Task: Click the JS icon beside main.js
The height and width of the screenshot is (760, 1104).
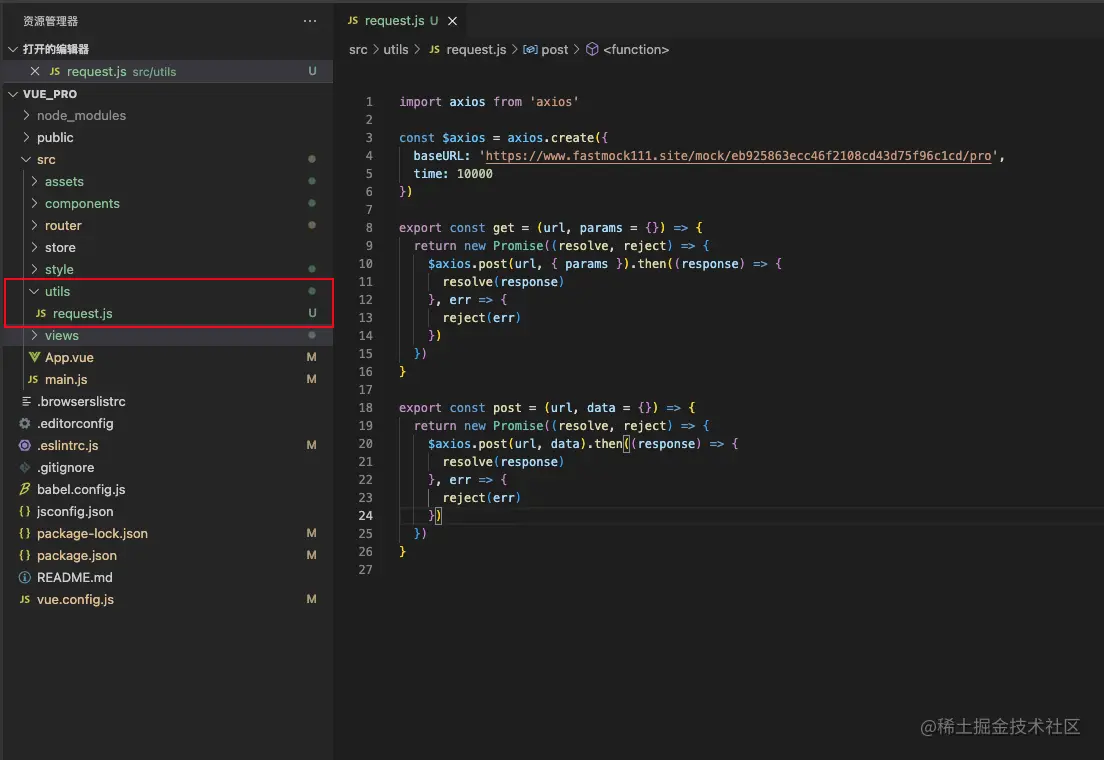Action: (x=33, y=379)
